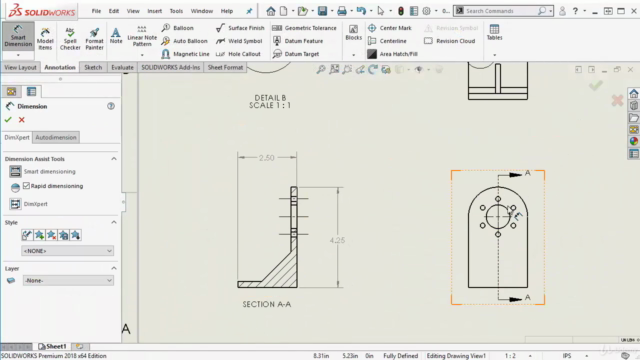The height and width of the screenshot is (360, 640).
Task: Click the Save icon in top toolbar
Action: click(322, 11)
